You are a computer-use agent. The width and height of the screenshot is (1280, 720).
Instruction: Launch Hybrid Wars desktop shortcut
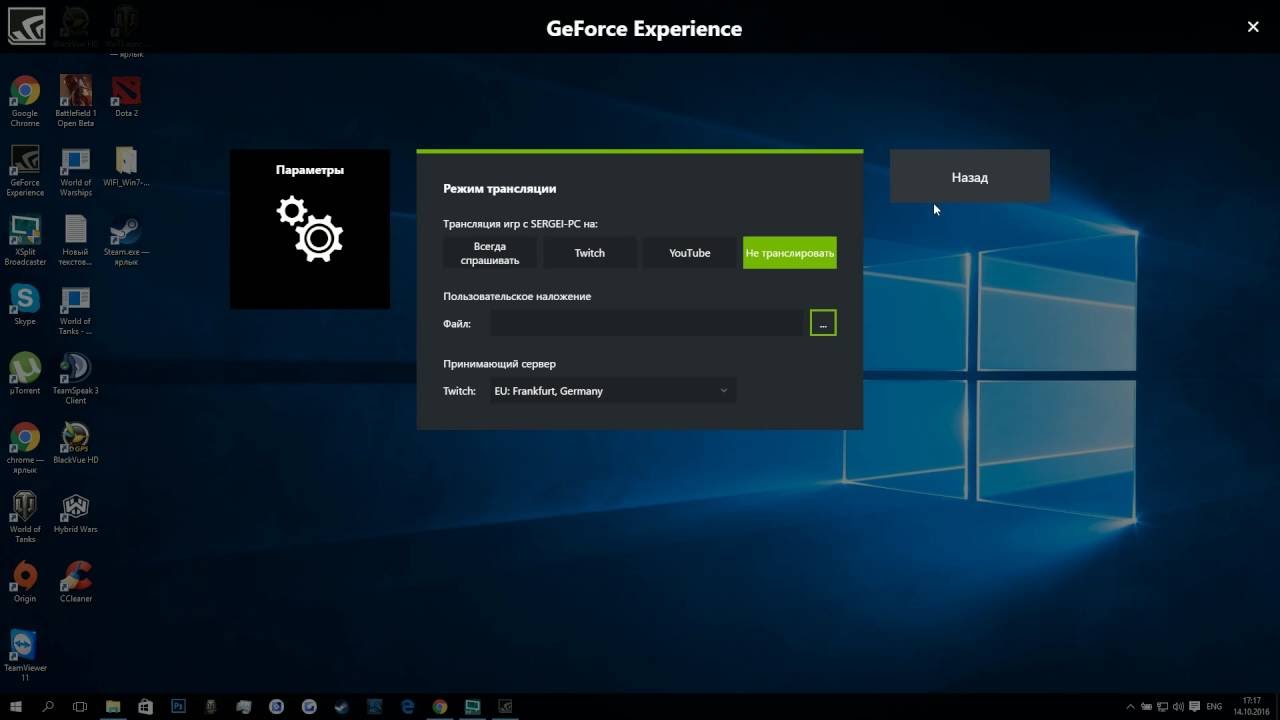(x=75, y=512)
